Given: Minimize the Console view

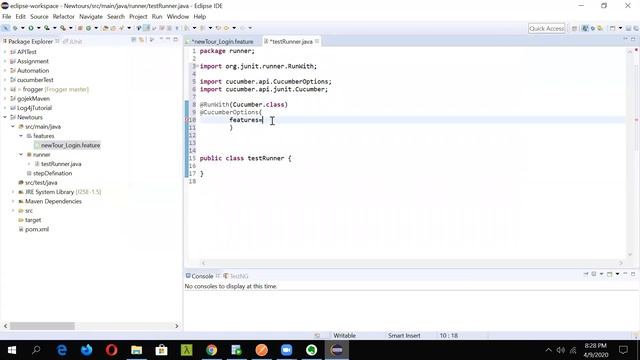Looking at the screenshot, I should [x=625, y=273].
